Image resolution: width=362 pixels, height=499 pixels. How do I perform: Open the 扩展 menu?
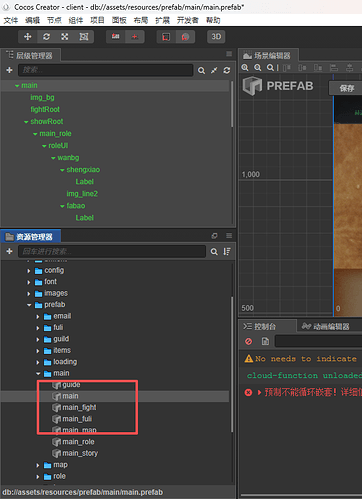pyautogui.click(x=162, y=21)
